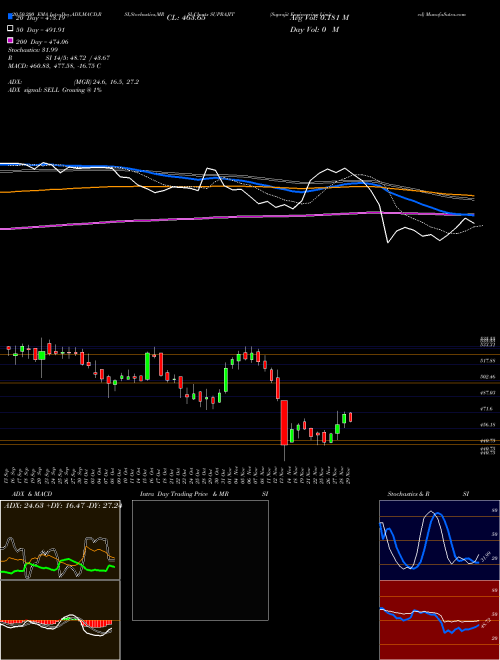Open the ADX indicator chart panel
The width and height of the screenshot is (500, 660).
[60, 540]
